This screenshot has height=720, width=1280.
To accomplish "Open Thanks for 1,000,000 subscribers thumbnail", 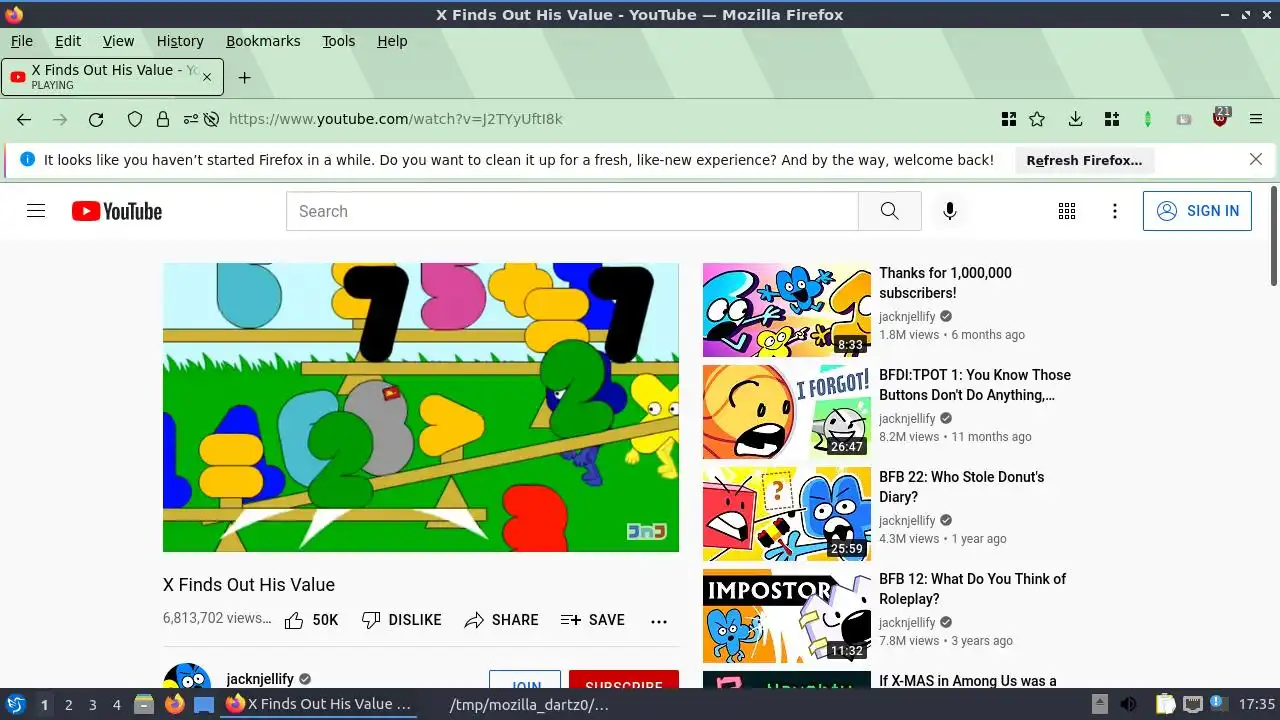I will [787, 310].
